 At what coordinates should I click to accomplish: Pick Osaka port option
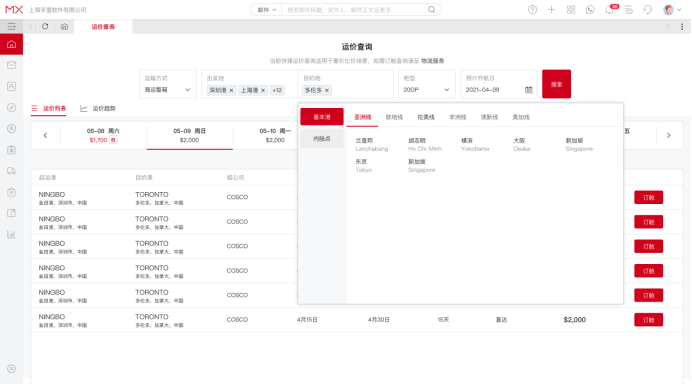(522, 144)
